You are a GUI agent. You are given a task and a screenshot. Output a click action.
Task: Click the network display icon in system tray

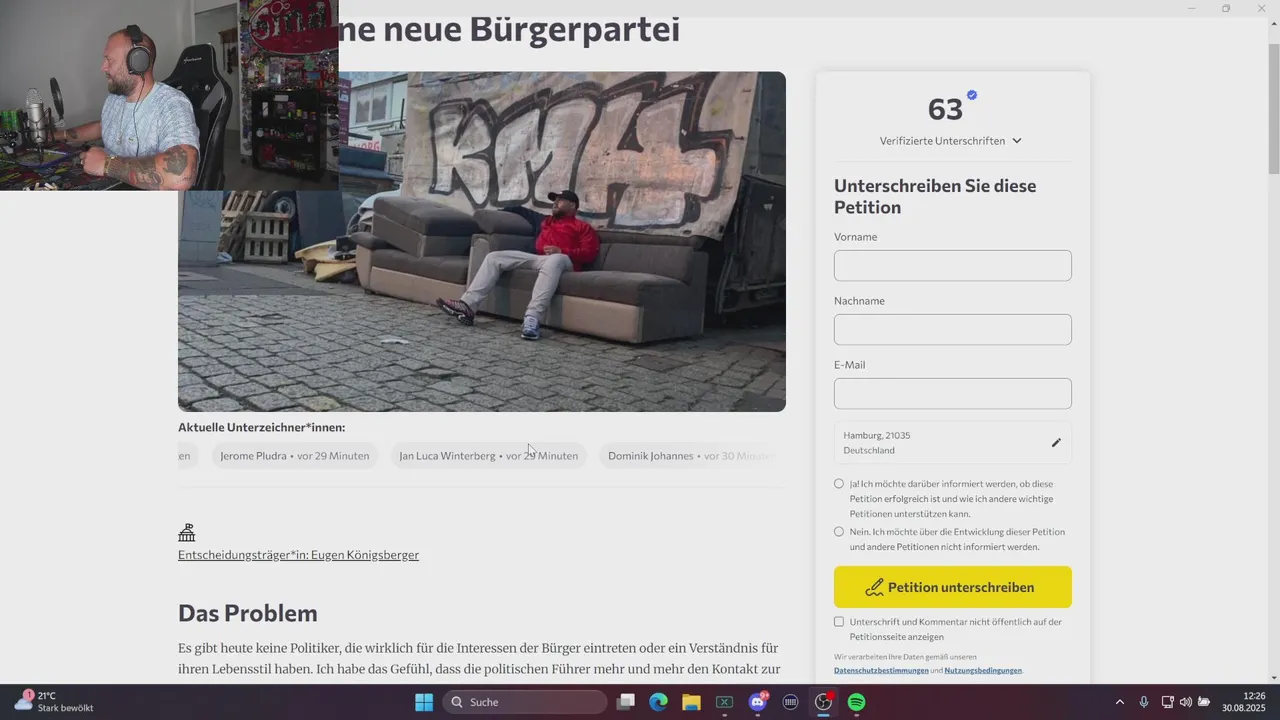pos(1167,702)
